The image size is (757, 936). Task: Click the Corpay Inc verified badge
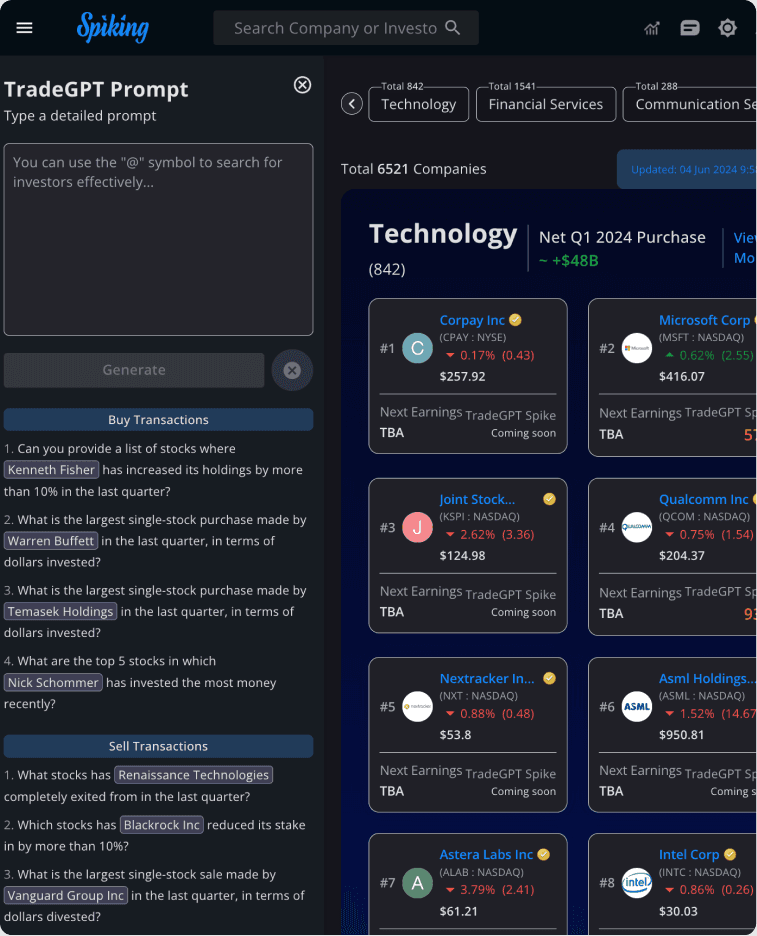click(515, 320)
